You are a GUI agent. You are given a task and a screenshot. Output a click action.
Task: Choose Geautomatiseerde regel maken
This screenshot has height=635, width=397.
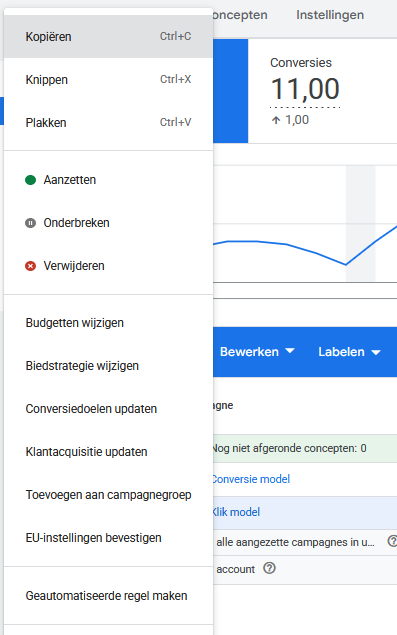click(108, 596)
